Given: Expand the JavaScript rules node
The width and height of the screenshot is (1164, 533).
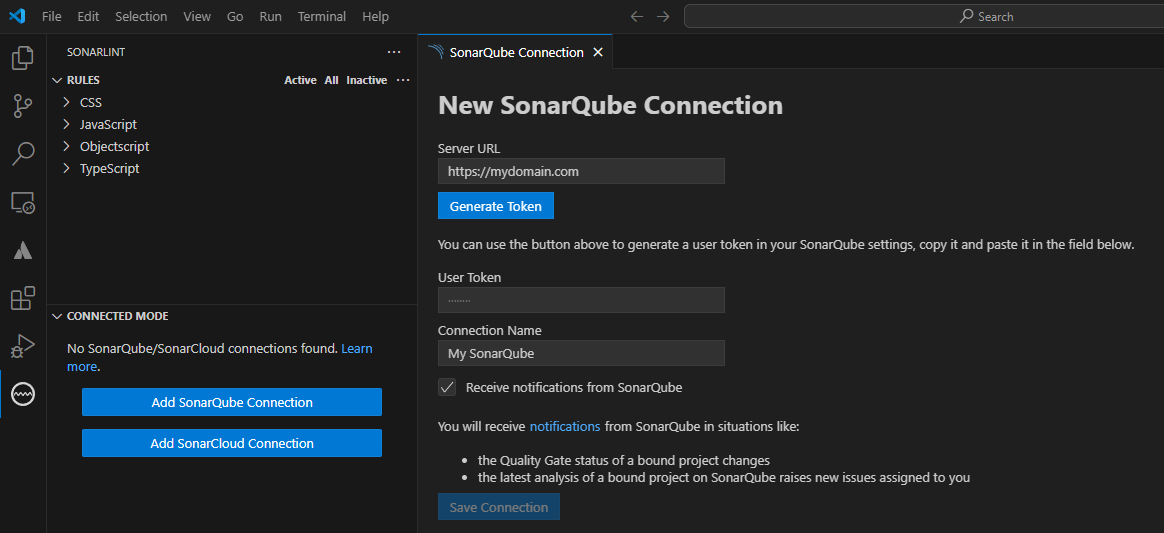Looking at the screenshot, I should tap(66, 125).
